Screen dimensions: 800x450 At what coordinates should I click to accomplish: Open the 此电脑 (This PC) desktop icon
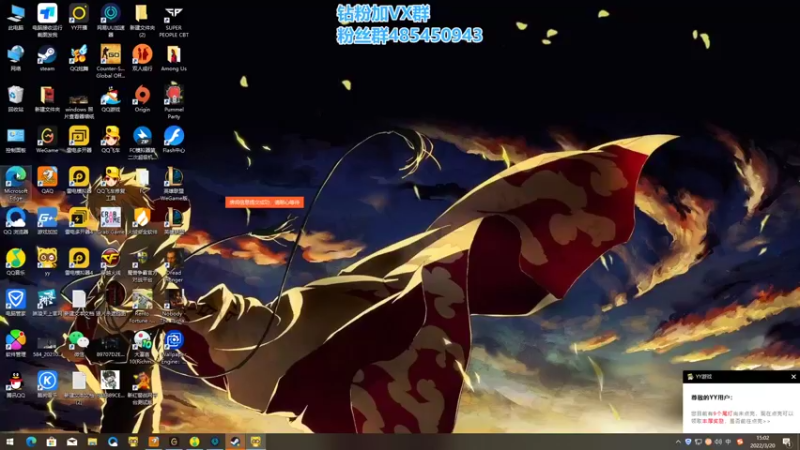click(x=16, y=17)
